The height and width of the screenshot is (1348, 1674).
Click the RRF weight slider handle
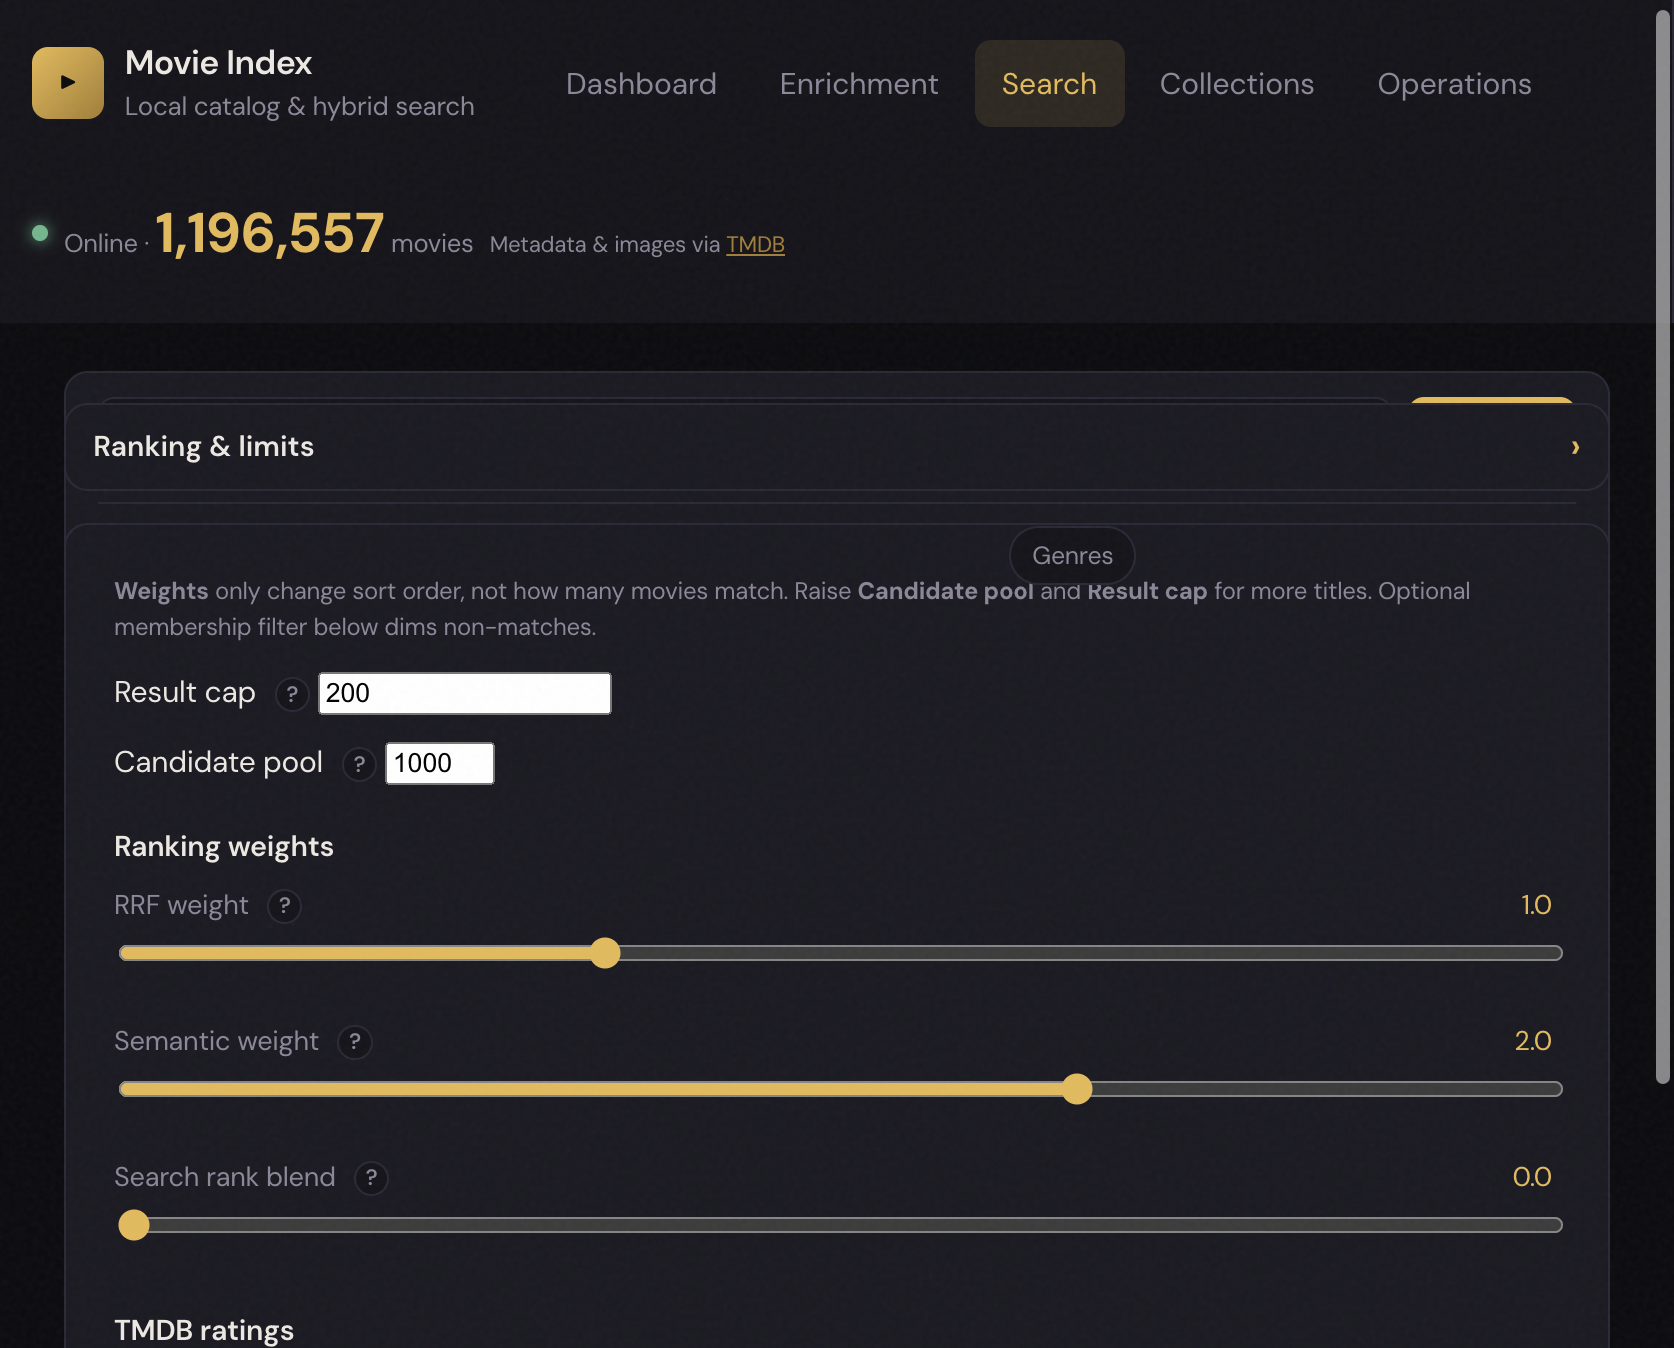(x=605, y=953)
